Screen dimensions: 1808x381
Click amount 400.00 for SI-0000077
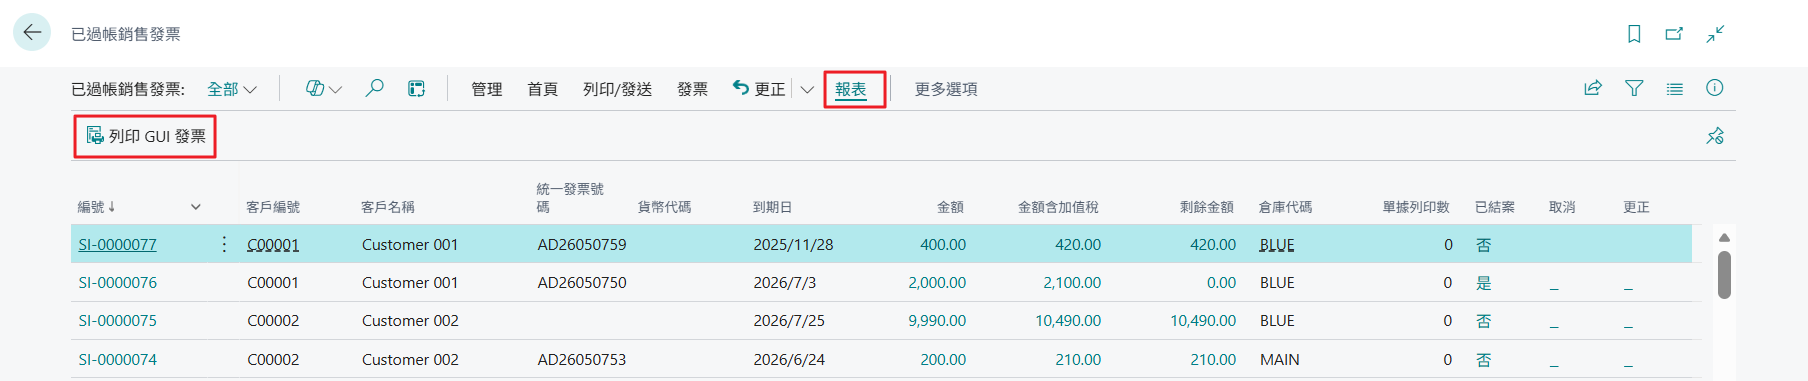[x=943, y=244]
